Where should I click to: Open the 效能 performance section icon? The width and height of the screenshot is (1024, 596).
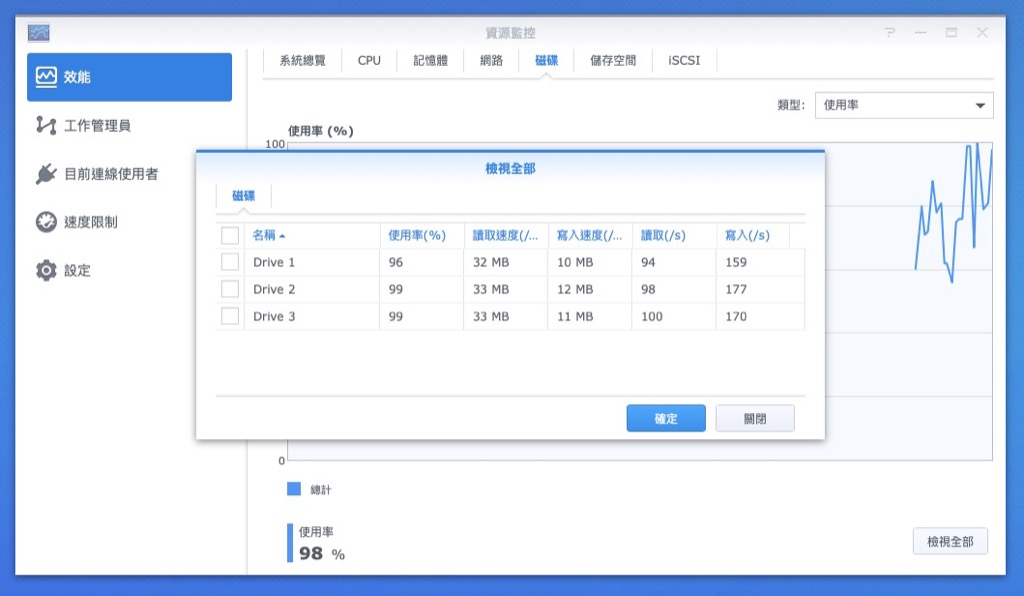pyautogui.click(x=46, y=77)
